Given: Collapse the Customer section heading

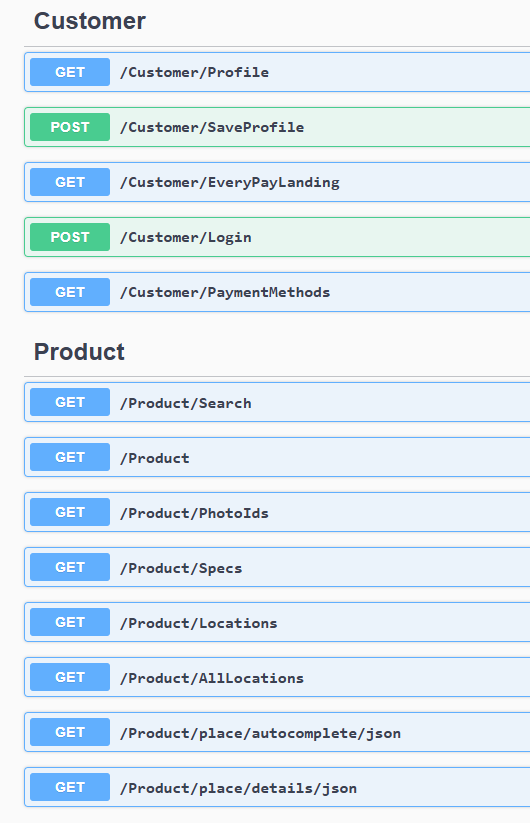Looking at the screenshot, I should point(90,21).
